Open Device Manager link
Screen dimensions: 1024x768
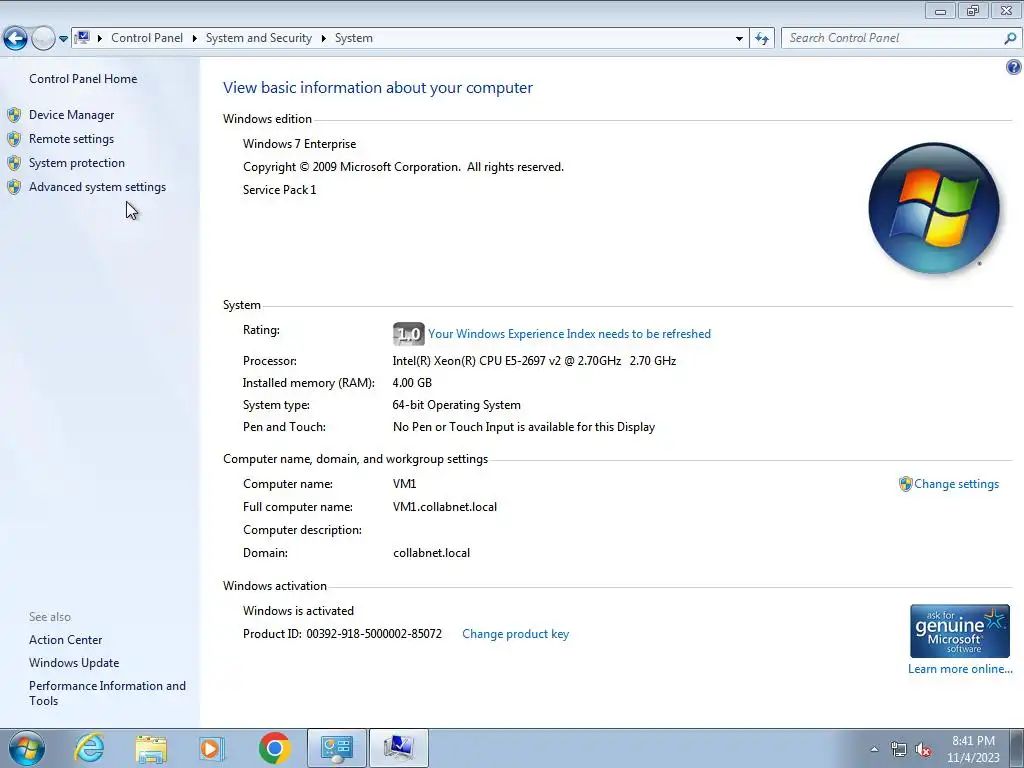[71, 115]
